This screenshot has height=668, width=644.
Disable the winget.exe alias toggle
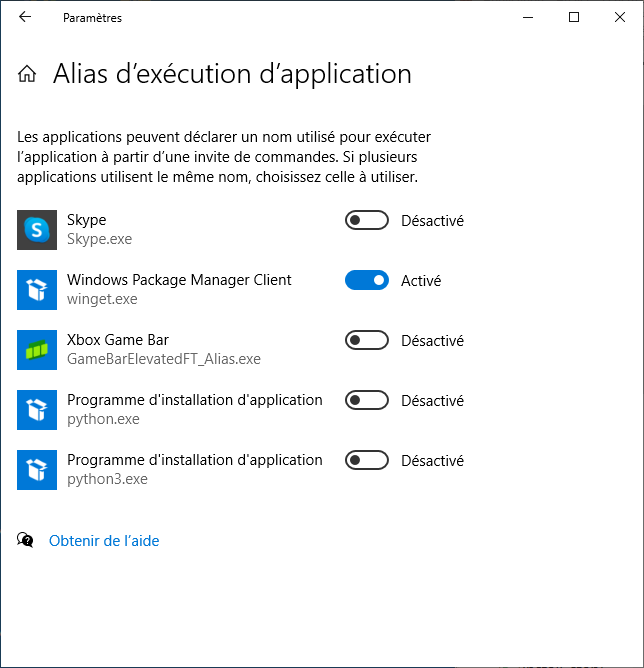tap(367, 280)
